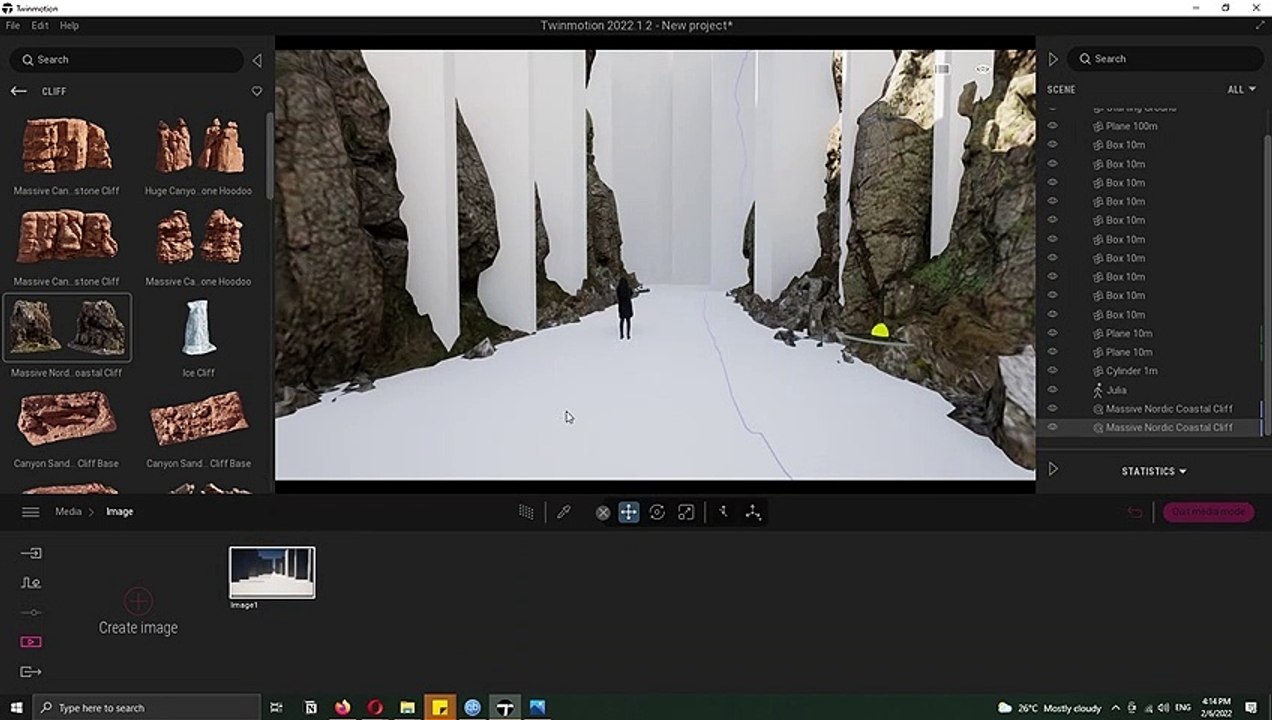This screenshot has height=720, width=1272.
Task: Open the Windows Start menu
Action: click(x=16, y=707)
